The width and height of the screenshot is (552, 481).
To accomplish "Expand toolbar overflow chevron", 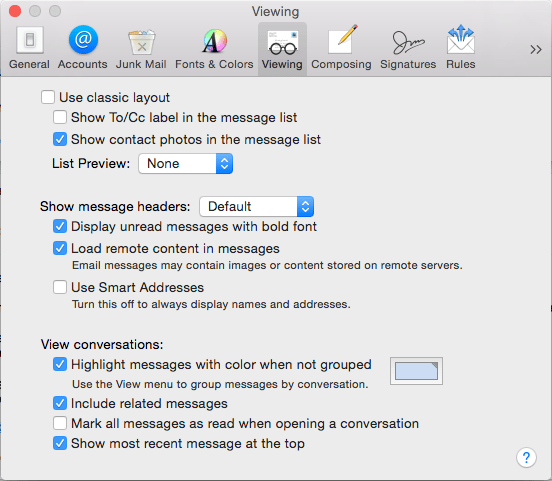I will pyautogui.click(x=536, y=49).
